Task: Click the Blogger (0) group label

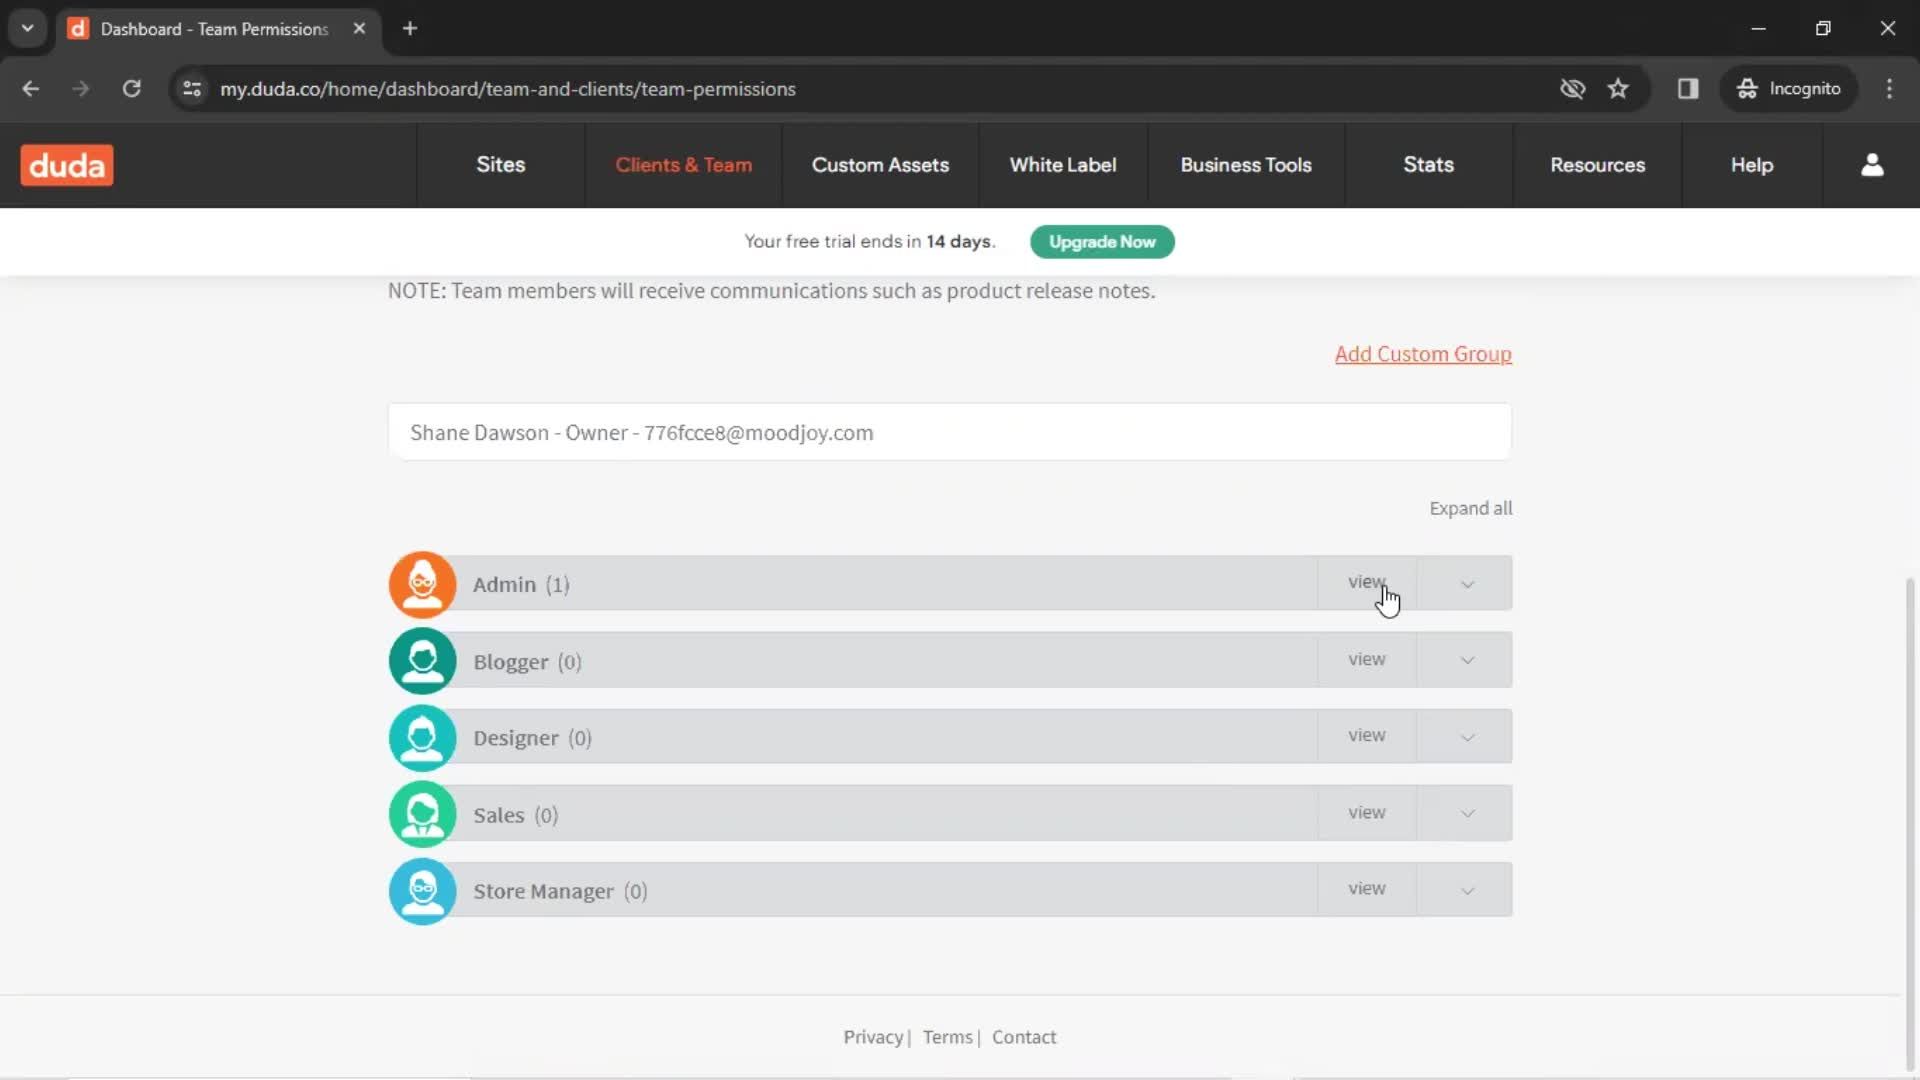Action: [x=527, y=662]
